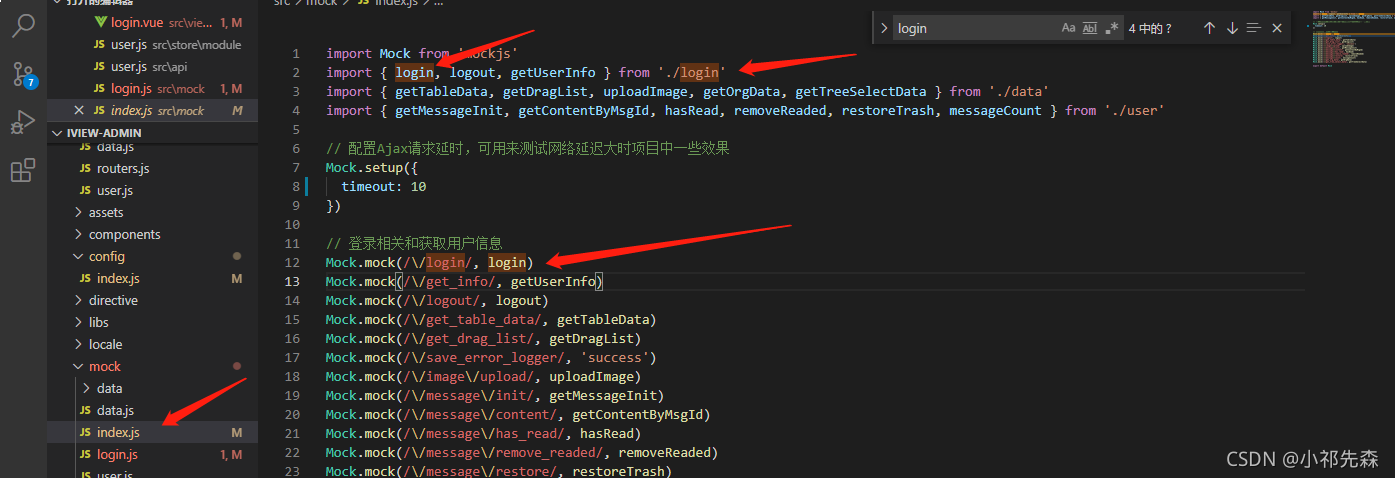The width and height of the screenshot is (1395, 478).
Task: Click logout handler on line 14
Action: tap(519, 300)
